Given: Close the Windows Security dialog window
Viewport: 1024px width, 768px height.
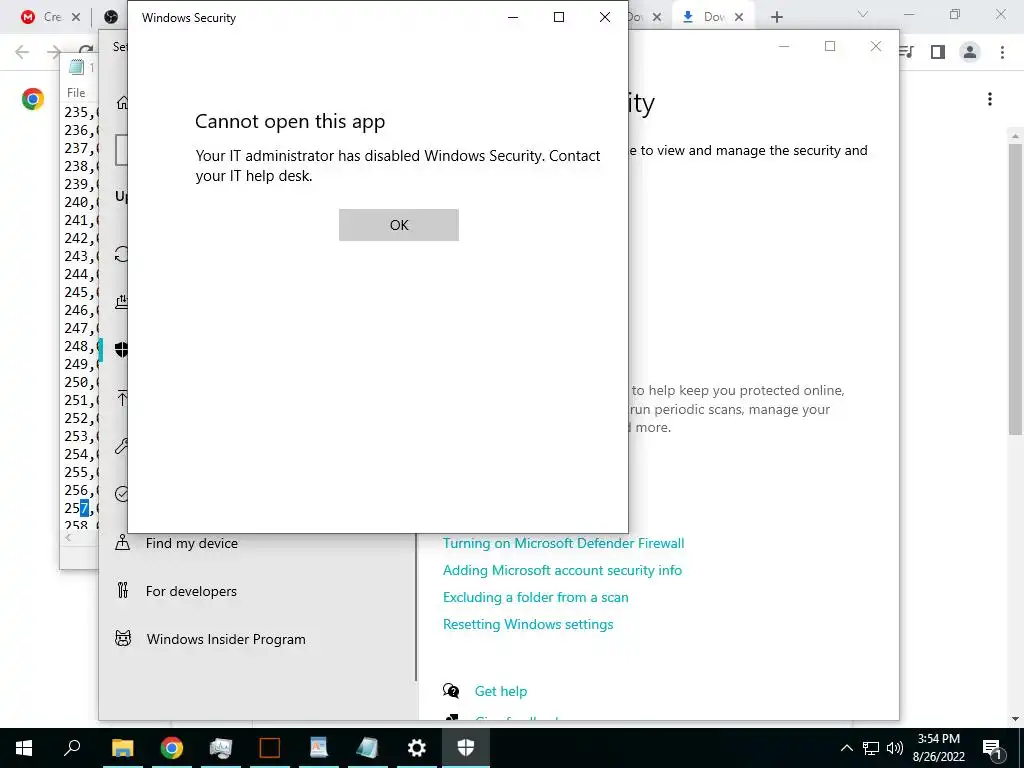Looking at the screenshot, I should [605, 17].
